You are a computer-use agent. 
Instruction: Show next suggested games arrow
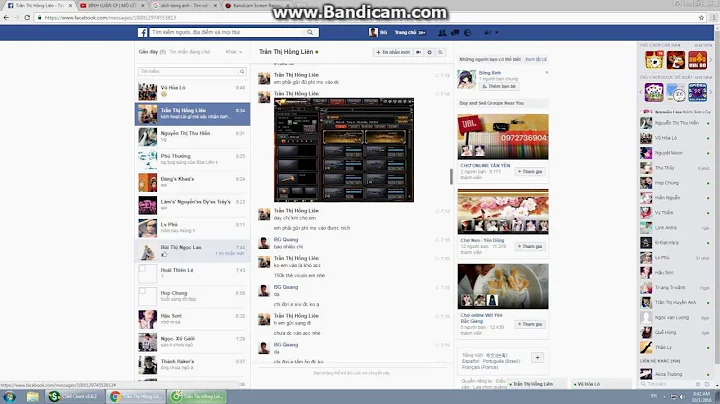tap(711, 92)
